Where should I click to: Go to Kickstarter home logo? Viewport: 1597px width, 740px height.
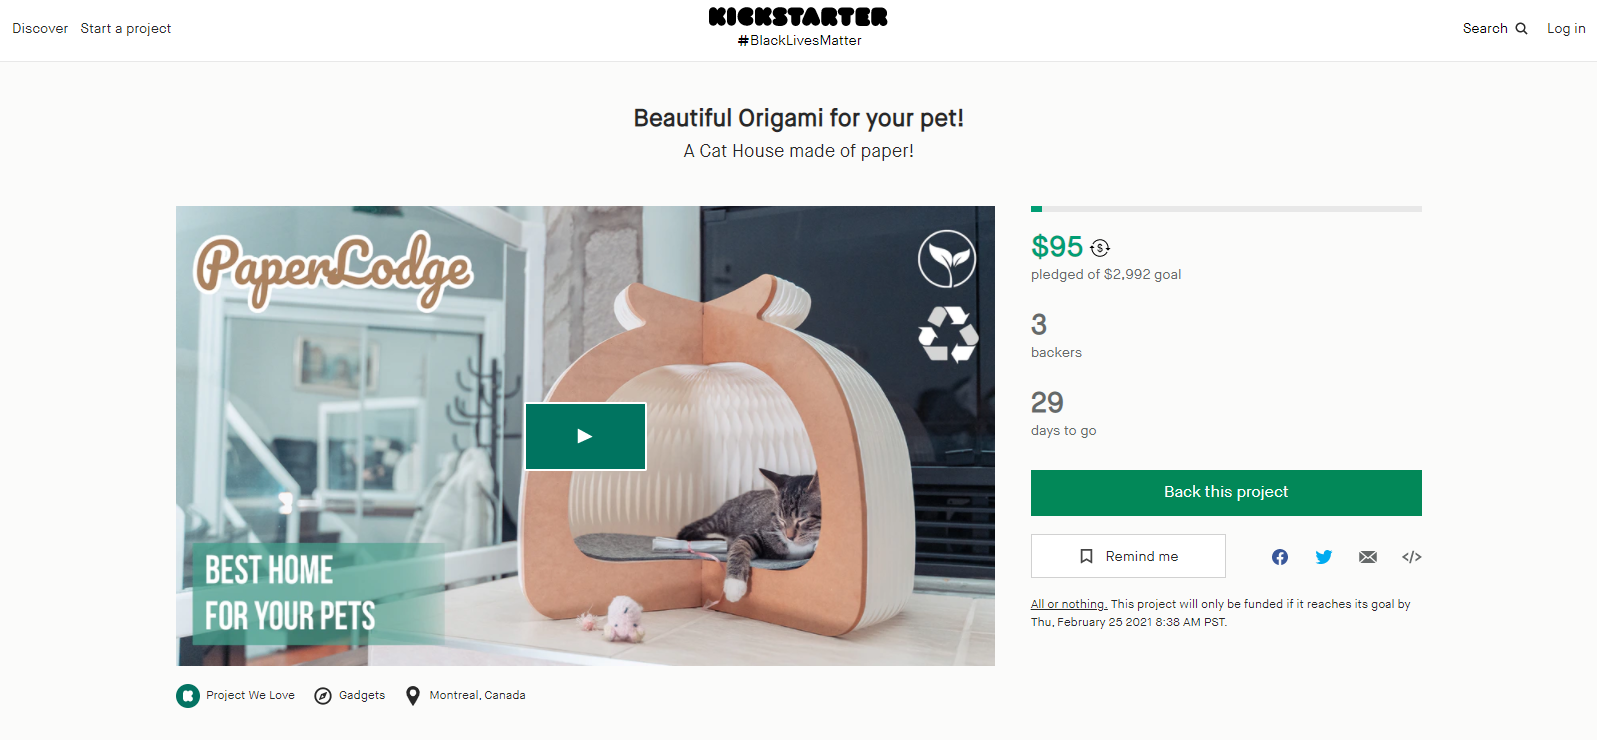[798, 17]
